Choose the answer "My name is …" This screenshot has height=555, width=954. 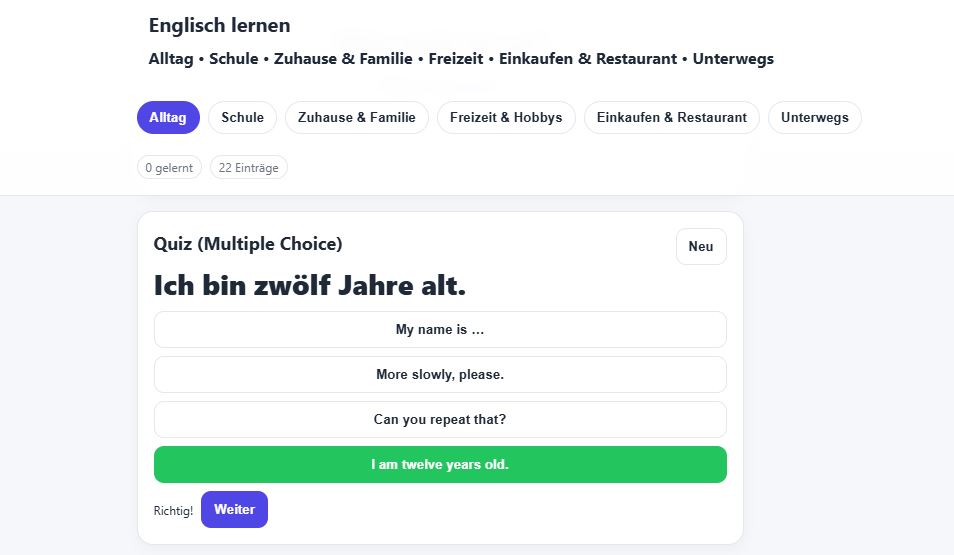point(440,330)
